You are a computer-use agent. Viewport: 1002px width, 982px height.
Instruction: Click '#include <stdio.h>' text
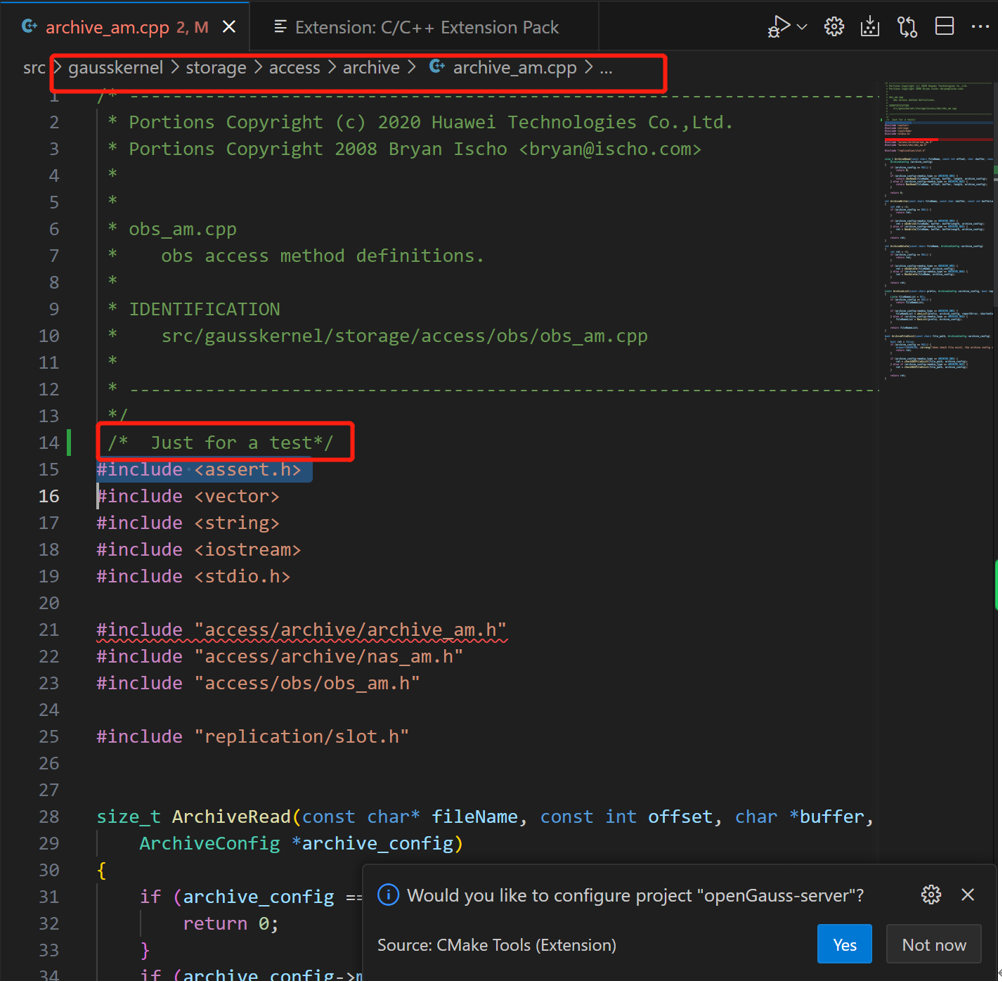click(194, 577)
